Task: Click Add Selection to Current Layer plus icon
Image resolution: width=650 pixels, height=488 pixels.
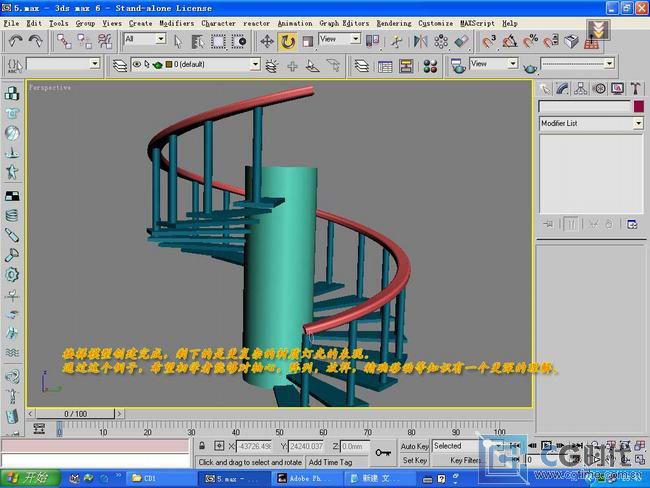Action: (x=292, y=66)
